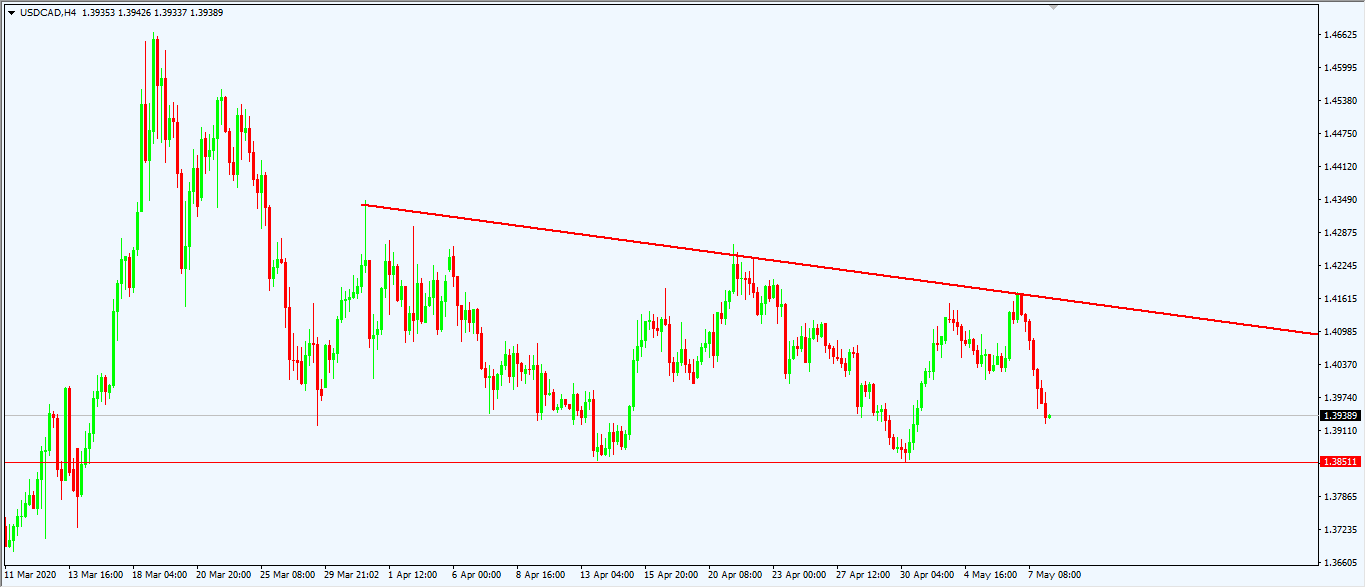The height and width of the screenshot is (588, 1366).
Task: Click the 1.45995 price axis label
Action: [1339, 68]
